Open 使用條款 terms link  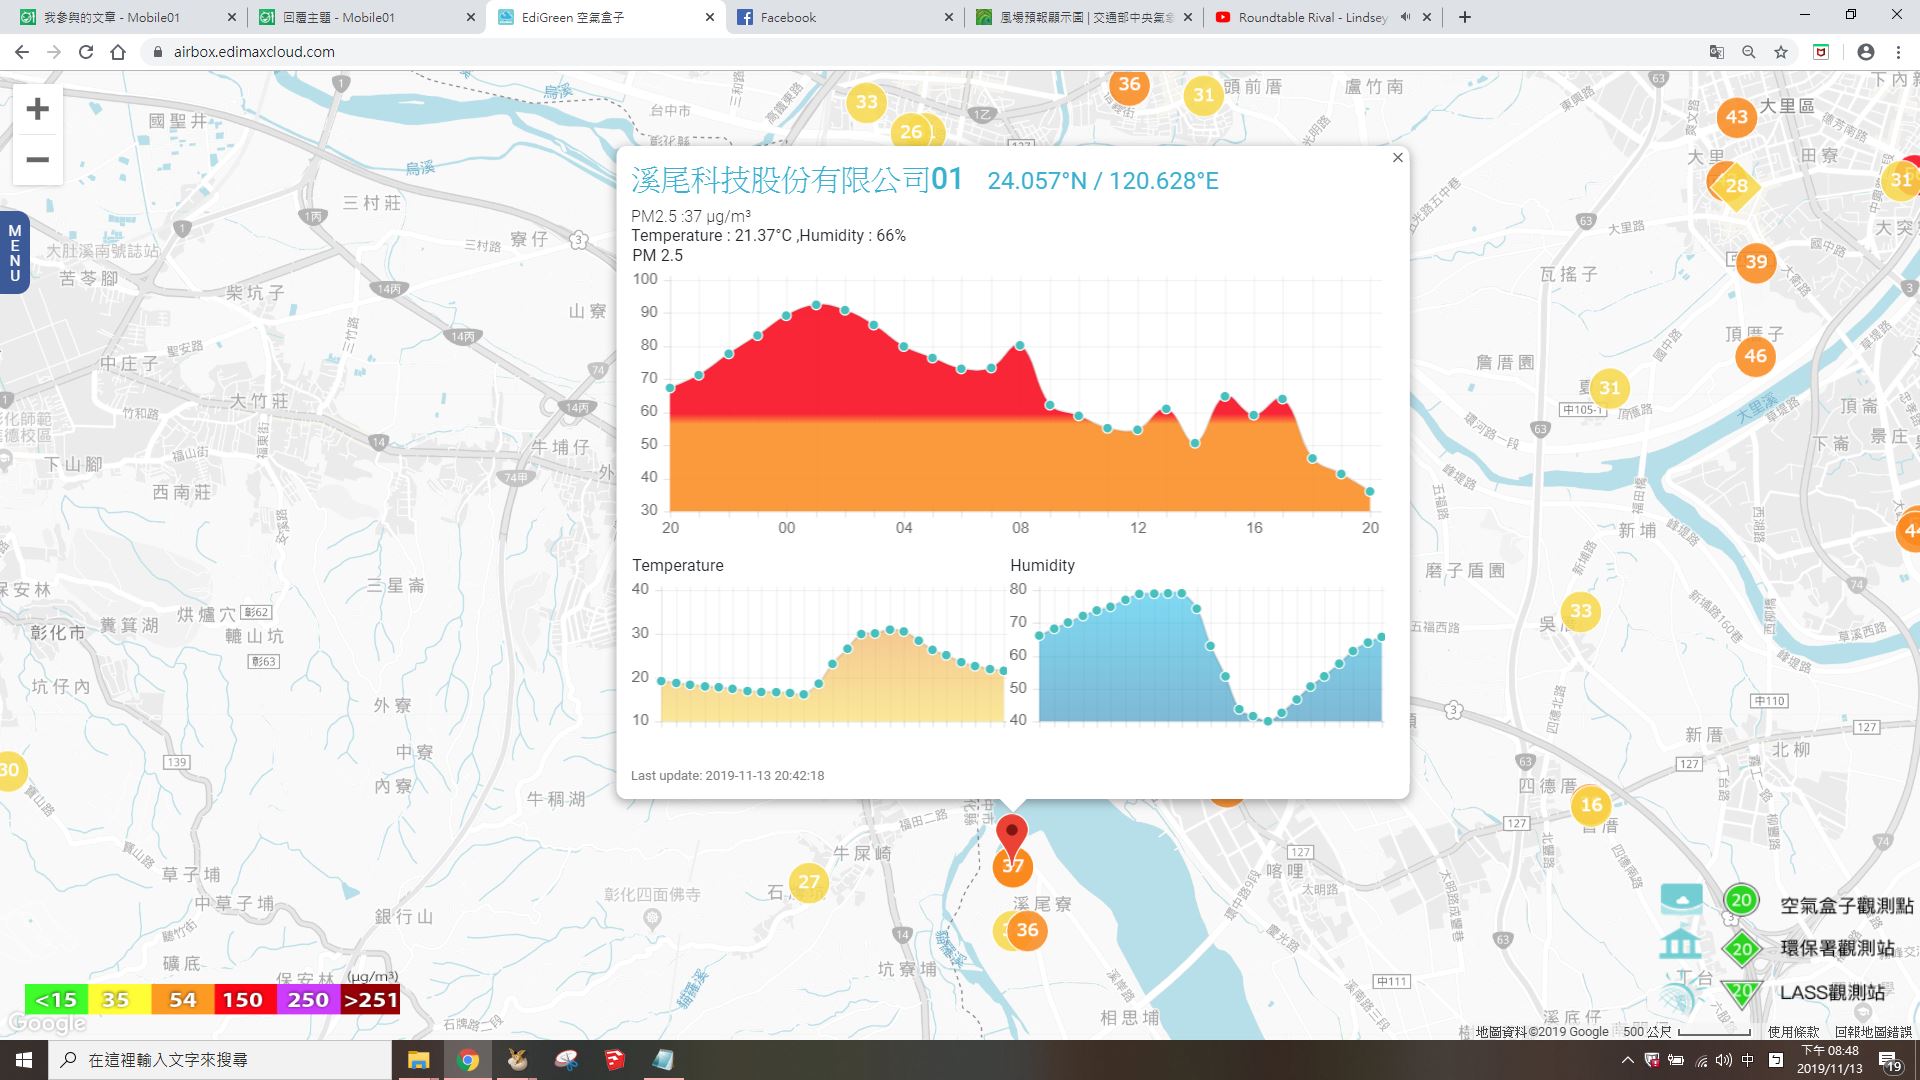pyautogui.click(x=1793, y=1031)
